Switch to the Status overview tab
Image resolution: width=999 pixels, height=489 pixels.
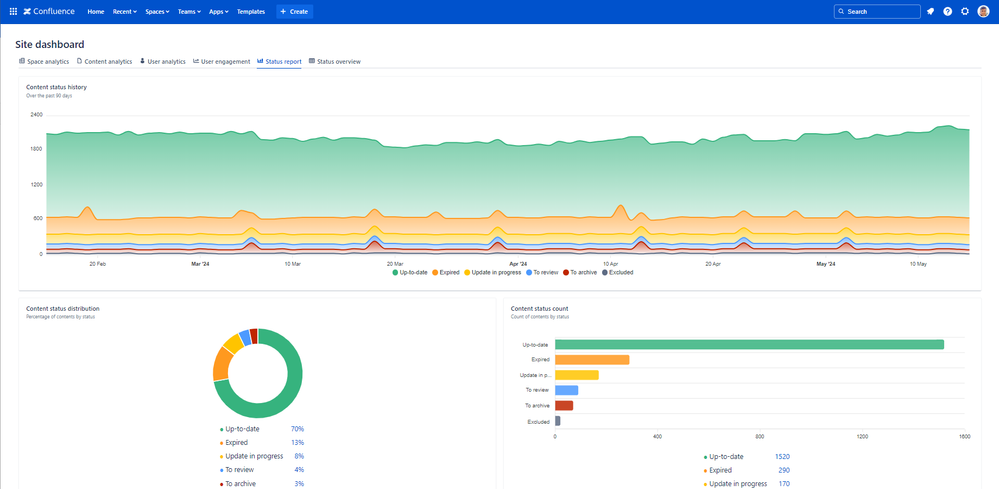(335, 61)
